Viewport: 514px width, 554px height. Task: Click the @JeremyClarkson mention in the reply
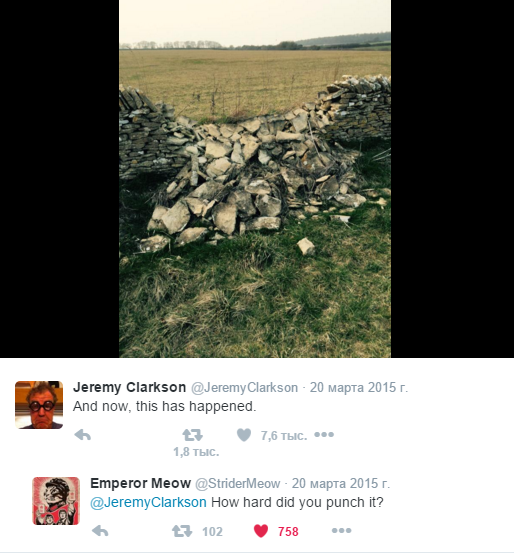(148, 502)
